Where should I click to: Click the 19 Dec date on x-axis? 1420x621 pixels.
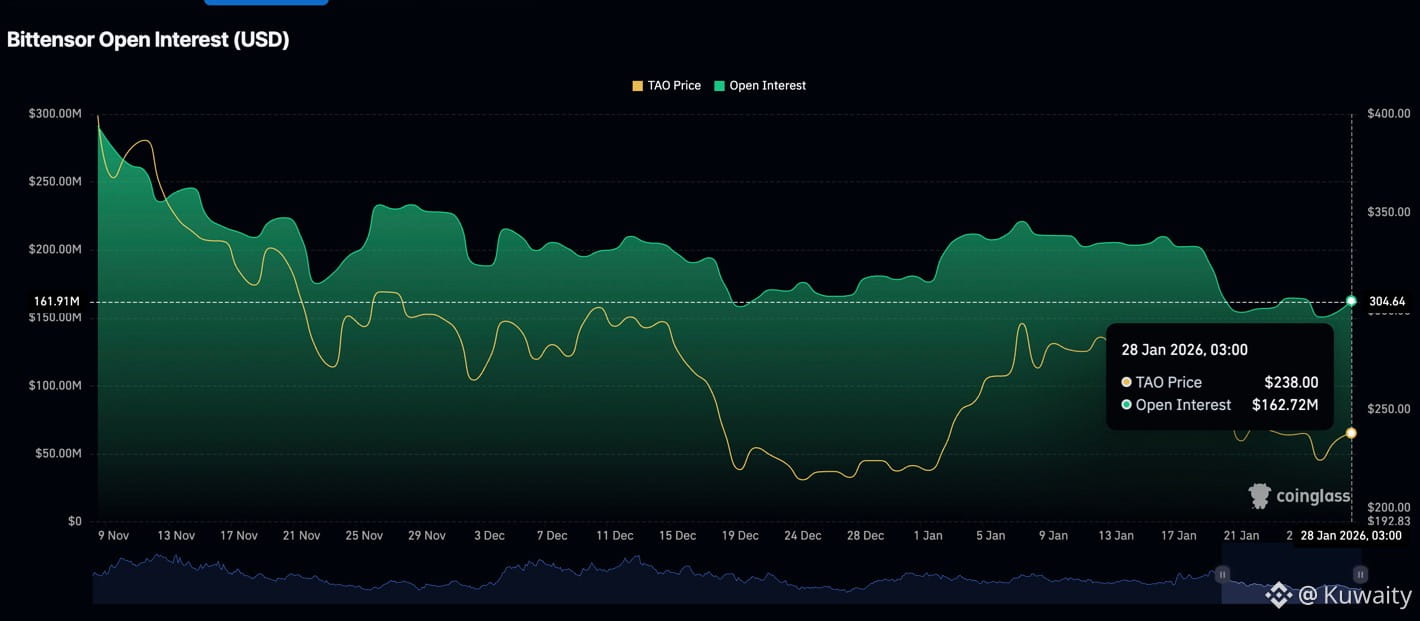pyautogui.click(x=740, y=536)
